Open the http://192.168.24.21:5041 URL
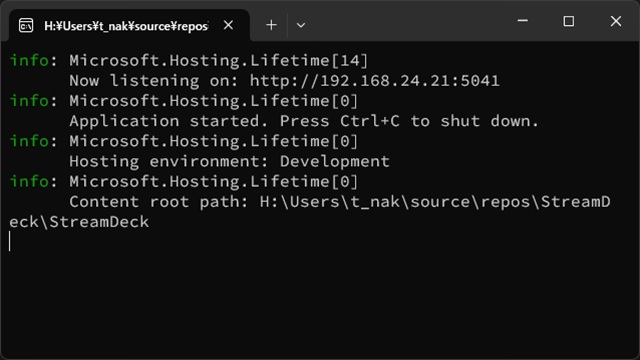This screenshot has width=640, height=360. [x=375, y=81]
